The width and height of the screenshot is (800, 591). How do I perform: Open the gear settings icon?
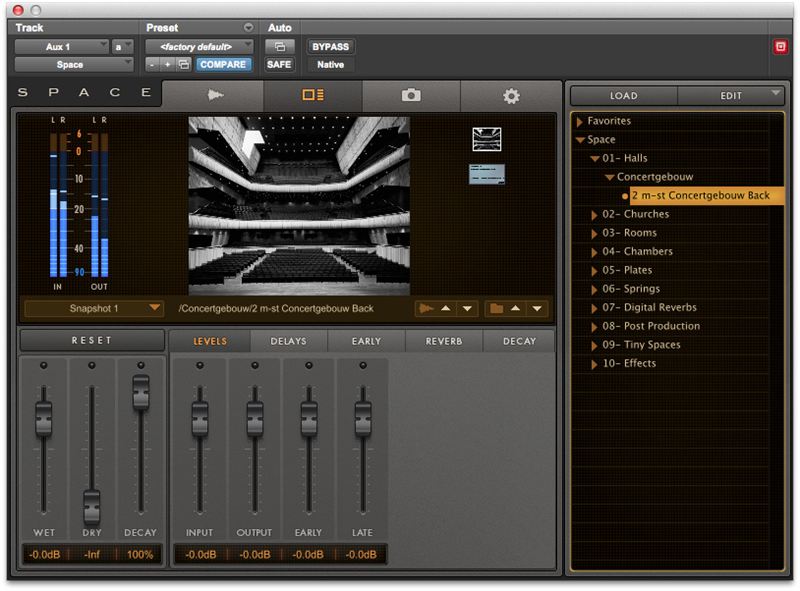click(511, 96)
